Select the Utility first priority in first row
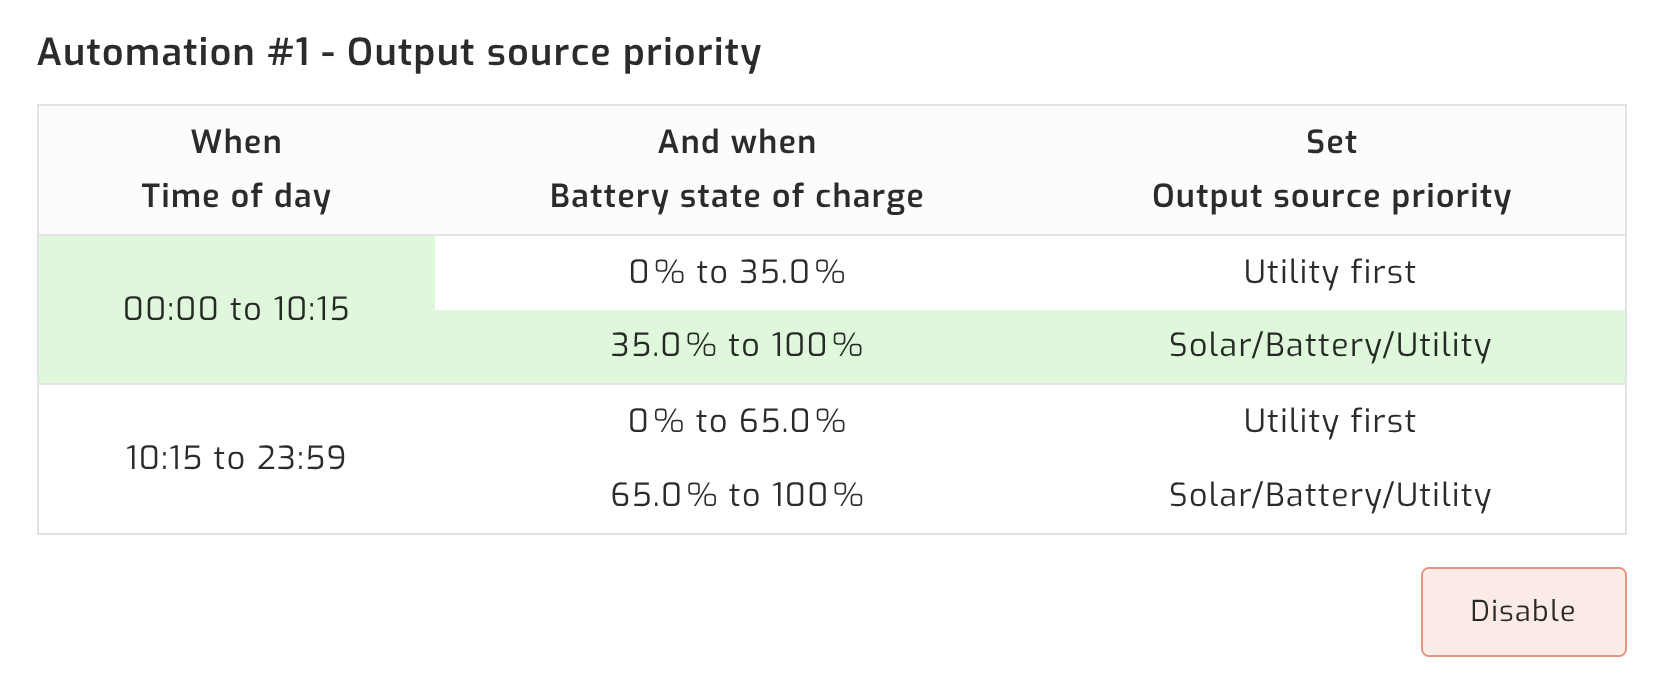 pos(1330,271)
